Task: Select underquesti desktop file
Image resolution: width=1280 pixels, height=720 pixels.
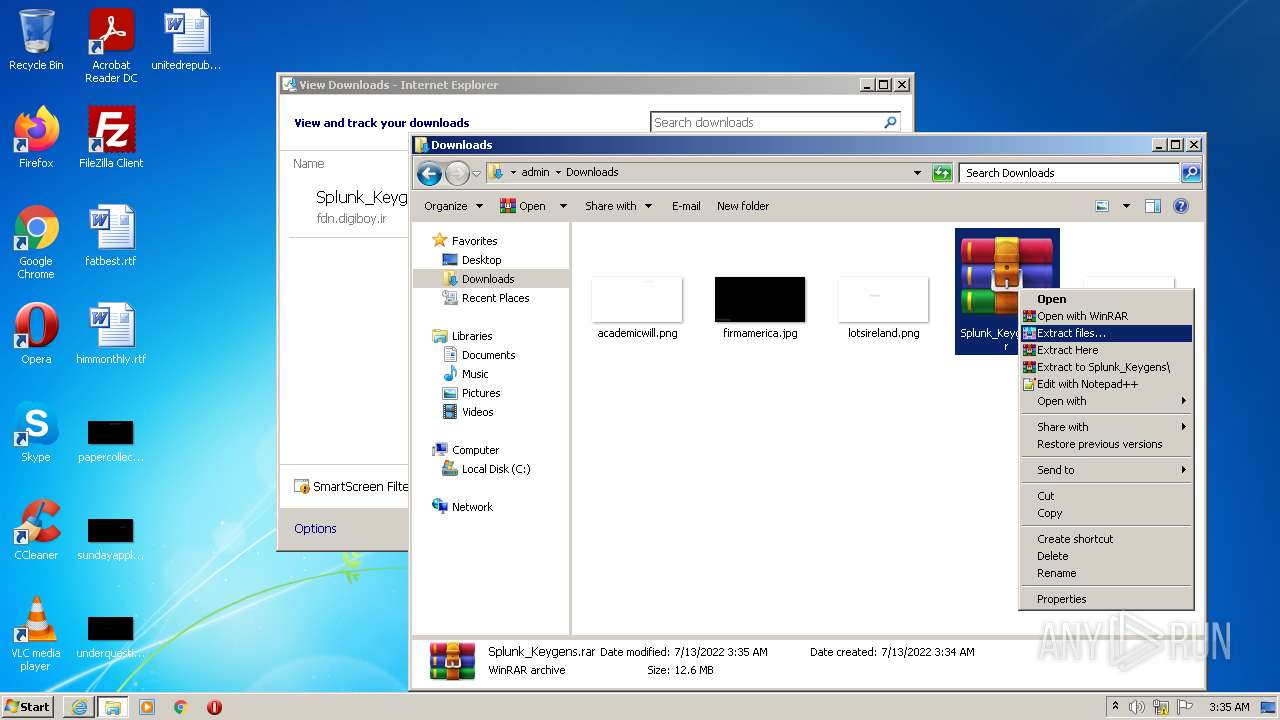Action: (x=111, y=637)
